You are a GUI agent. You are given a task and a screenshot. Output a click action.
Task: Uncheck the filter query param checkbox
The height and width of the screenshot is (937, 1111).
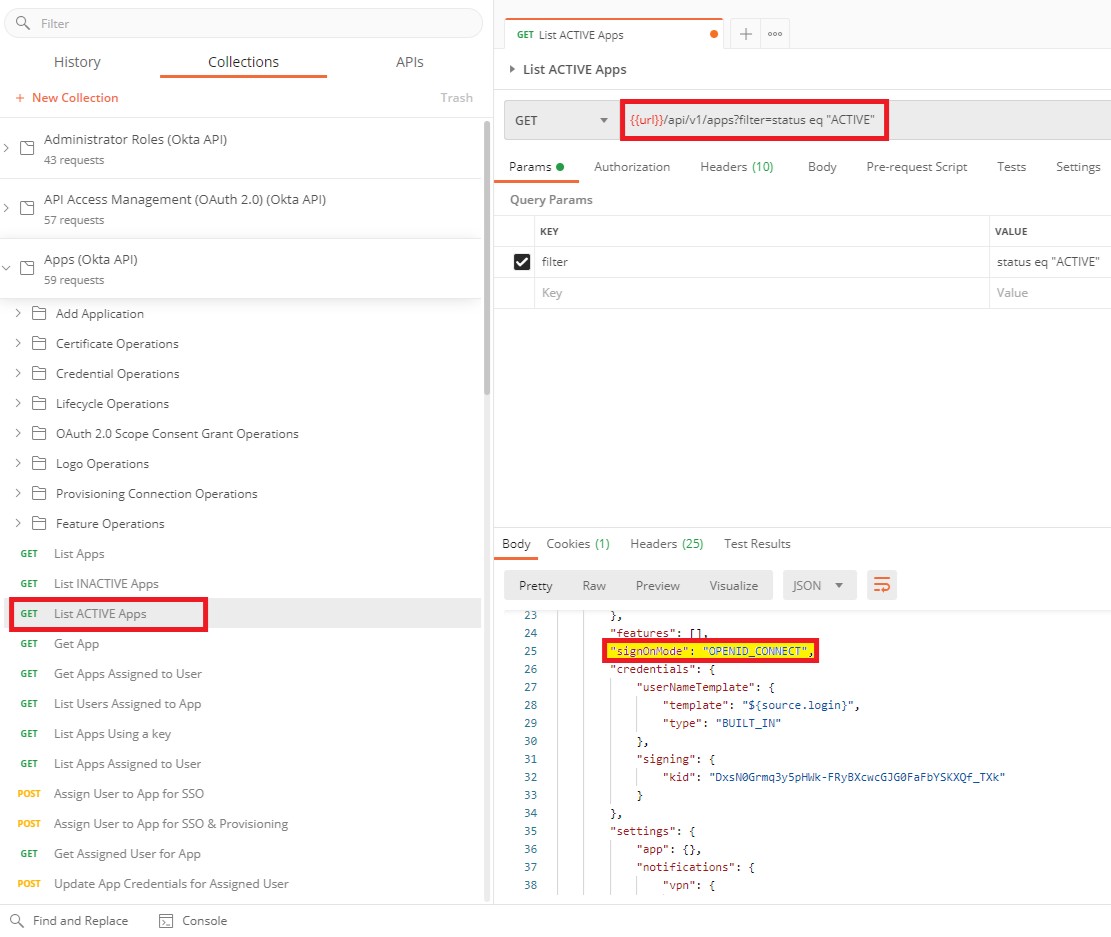[521, 262]
